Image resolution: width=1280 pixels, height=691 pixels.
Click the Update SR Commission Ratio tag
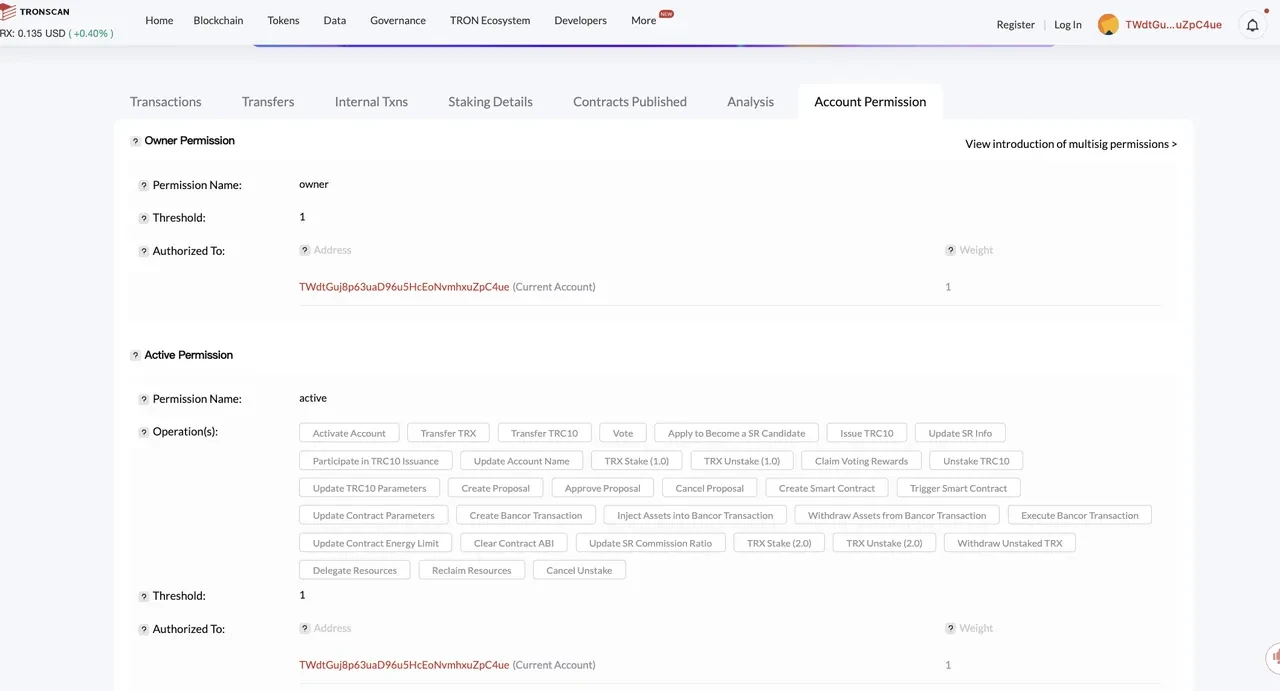coord(651,543)
